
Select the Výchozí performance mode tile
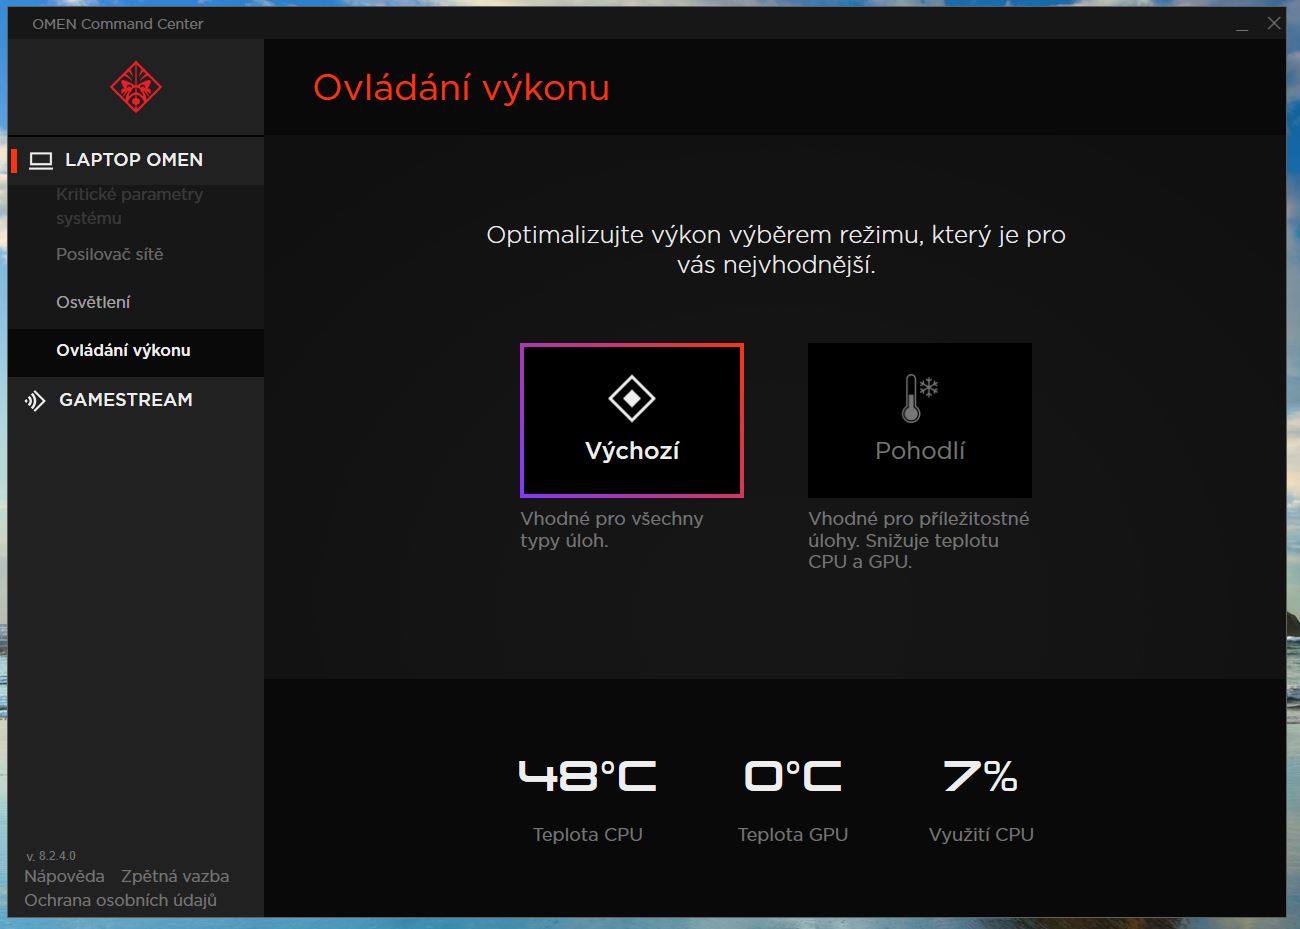pyautogui.click(x=632, y=420)
